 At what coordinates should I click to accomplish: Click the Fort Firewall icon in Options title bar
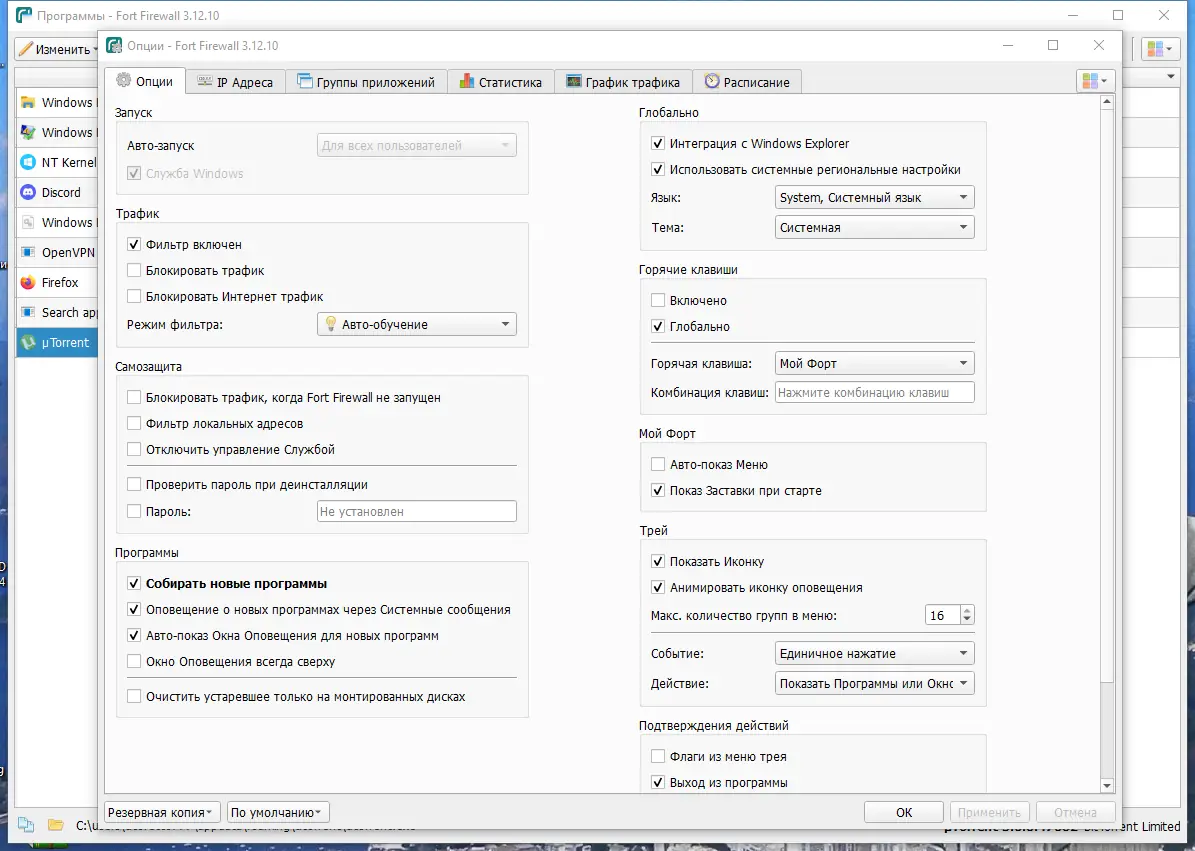pos(114,46)
